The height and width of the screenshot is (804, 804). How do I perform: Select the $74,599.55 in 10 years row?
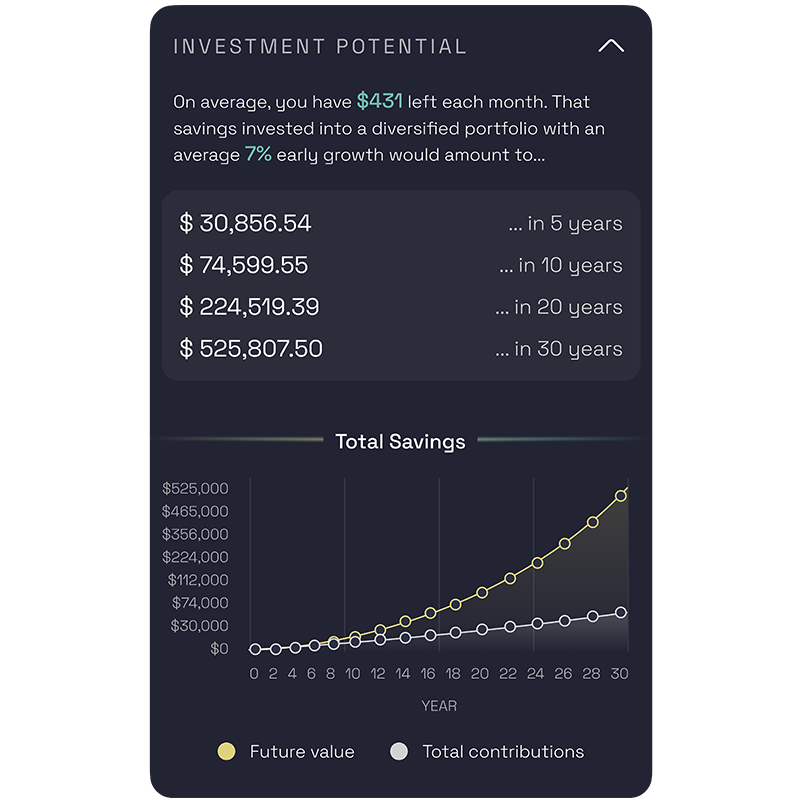(400, 265)
